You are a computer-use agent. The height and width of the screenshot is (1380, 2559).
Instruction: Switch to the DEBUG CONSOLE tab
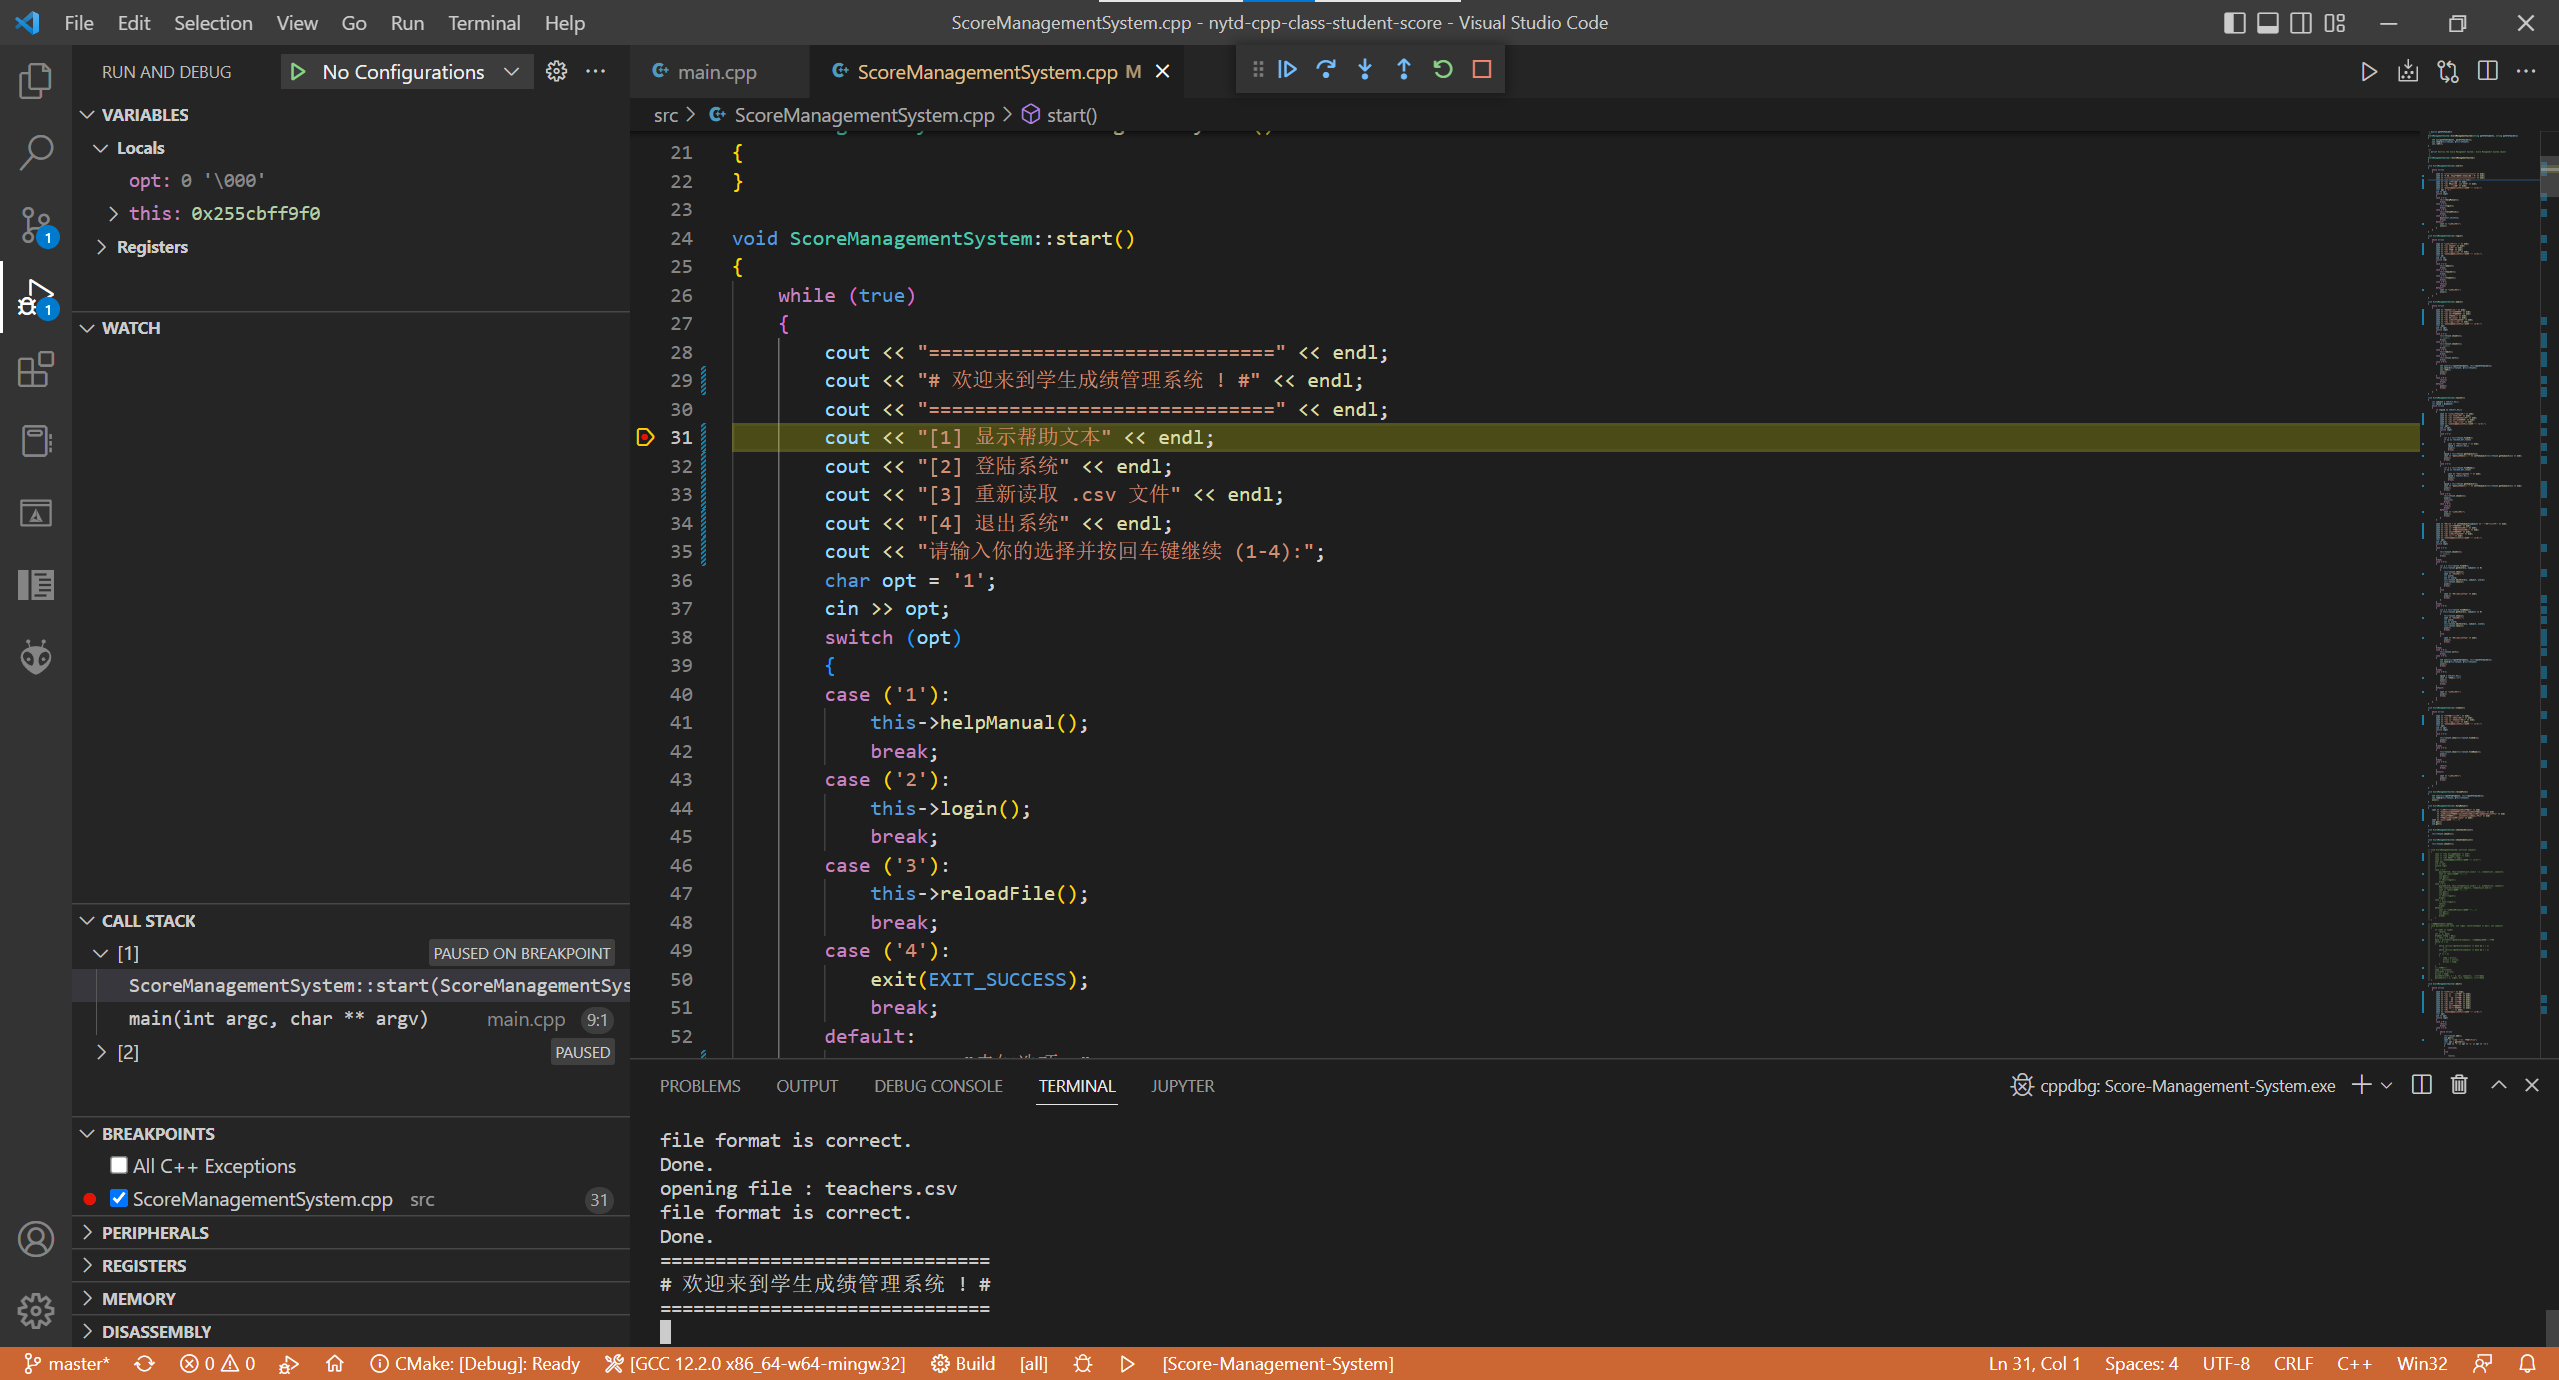click(x=937, y=1086)
